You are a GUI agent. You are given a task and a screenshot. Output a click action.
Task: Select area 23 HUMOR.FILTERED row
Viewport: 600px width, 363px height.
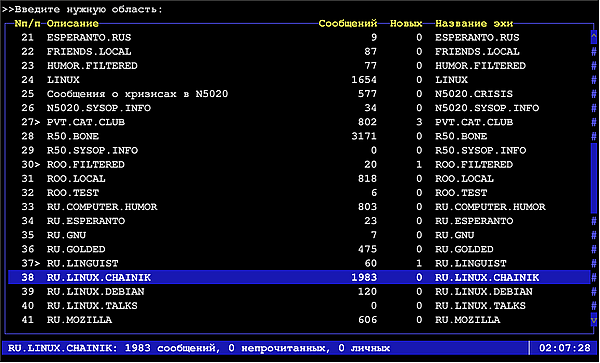coord(299,66)
